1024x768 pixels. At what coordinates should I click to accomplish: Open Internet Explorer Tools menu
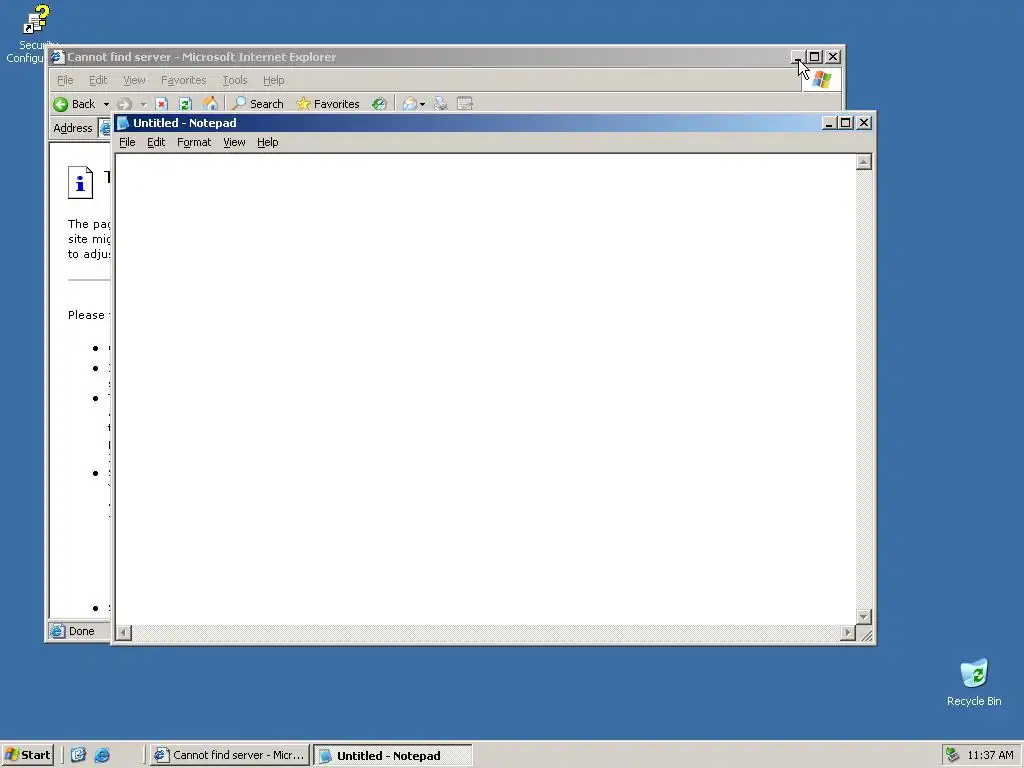point(234,80)
